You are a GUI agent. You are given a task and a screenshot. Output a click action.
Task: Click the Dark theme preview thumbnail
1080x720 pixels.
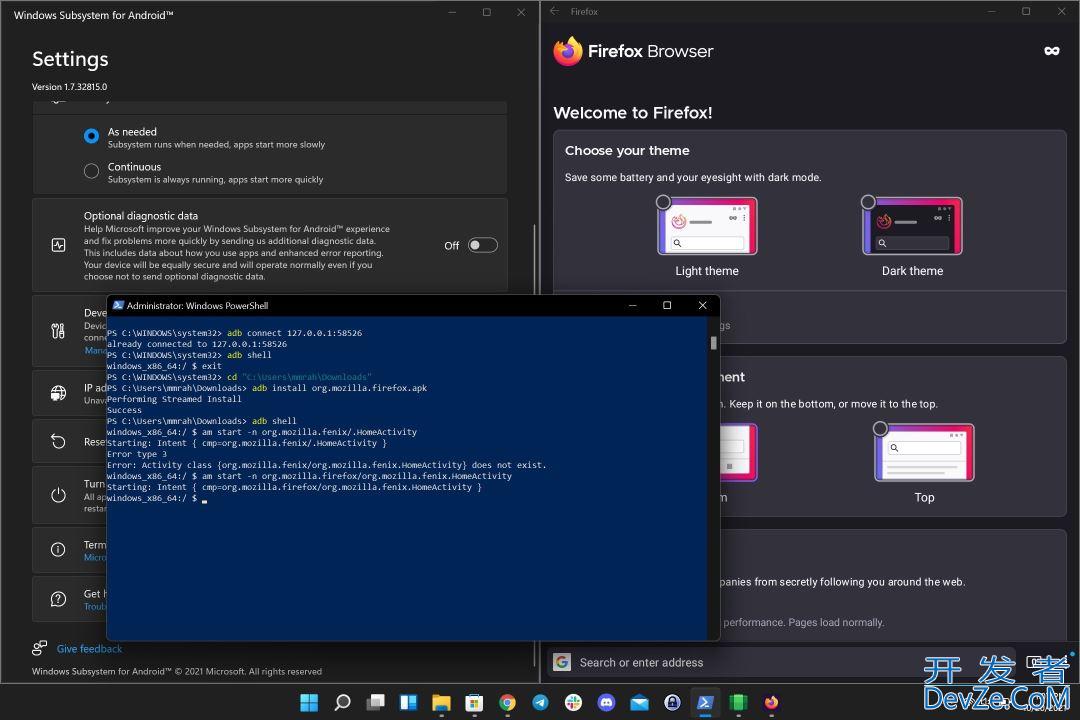913,226
